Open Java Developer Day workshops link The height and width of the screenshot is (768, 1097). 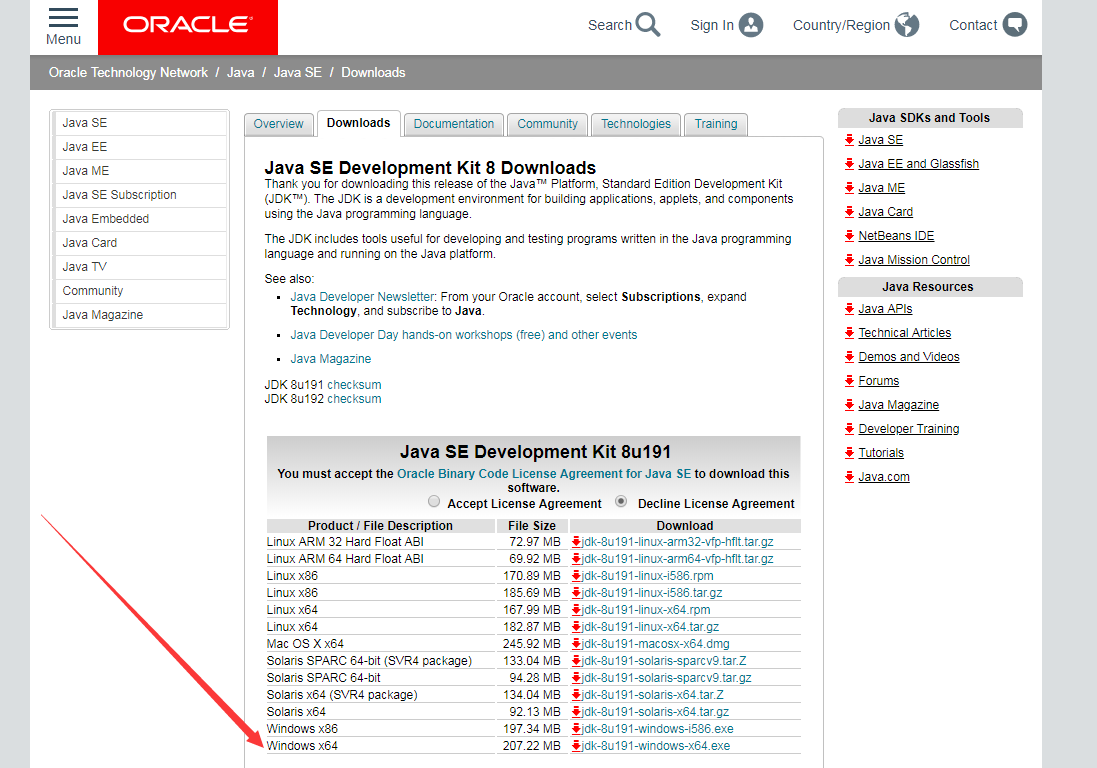tap(464, 335)
